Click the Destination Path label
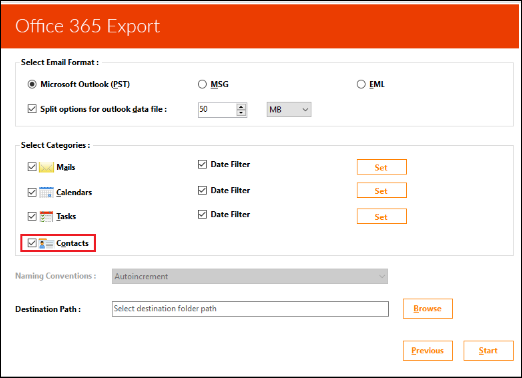 48,309
